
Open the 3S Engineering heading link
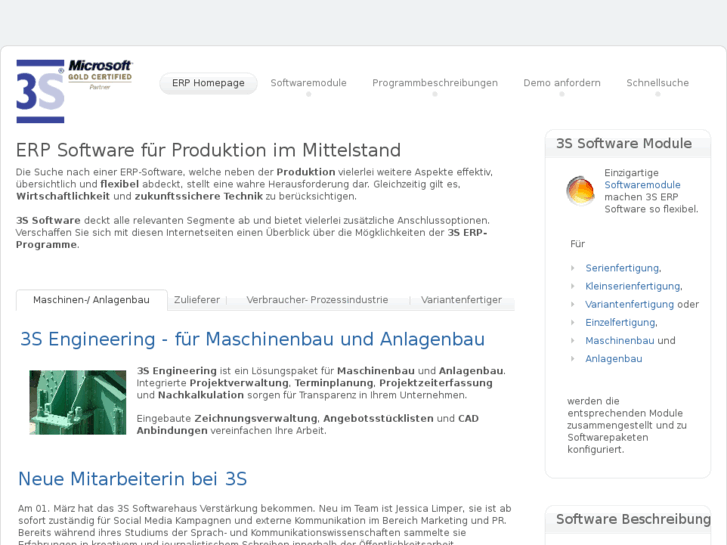point(253,340)
